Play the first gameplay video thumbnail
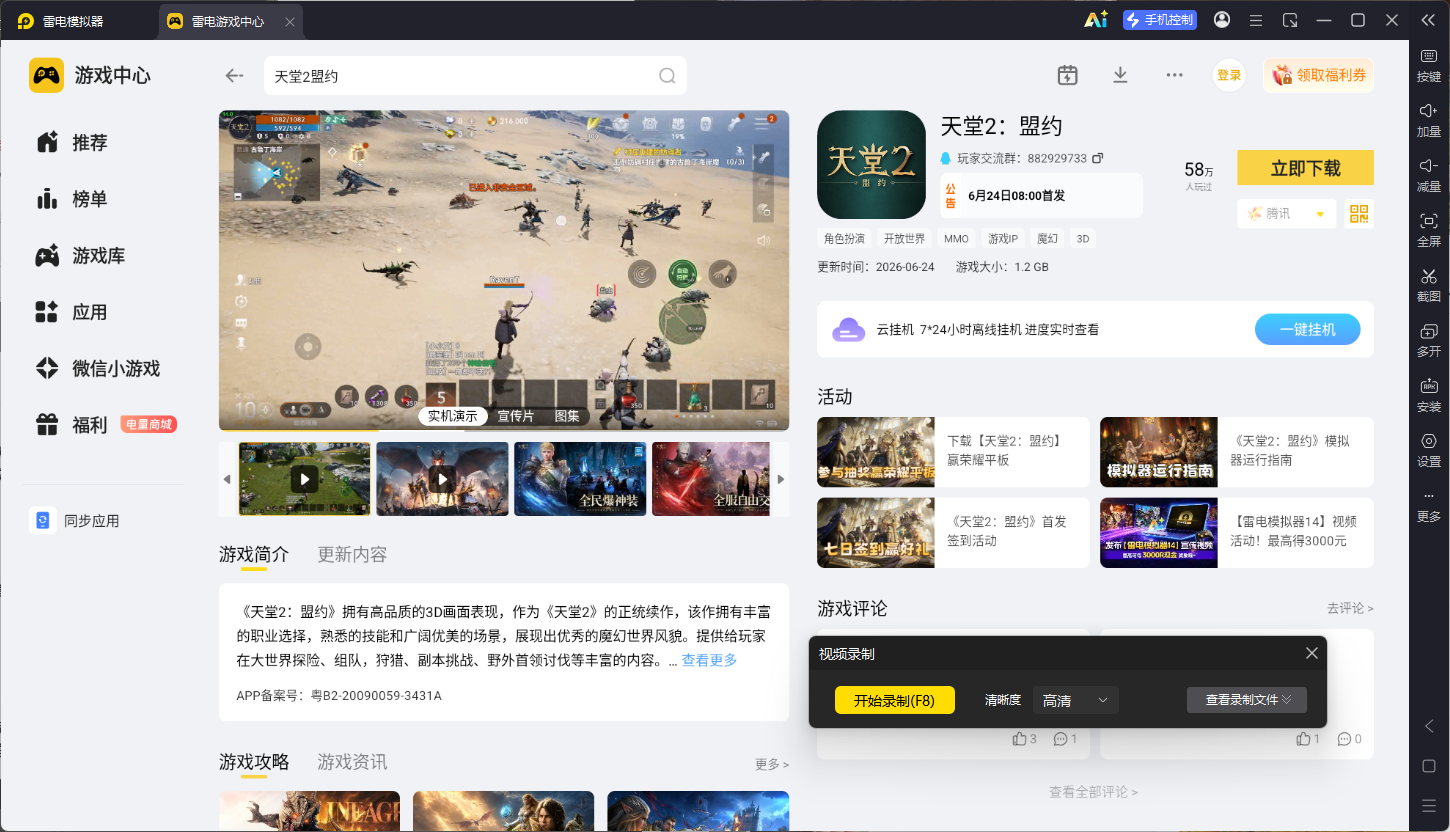Screen dimensions: 1450x832 (305, 479)
